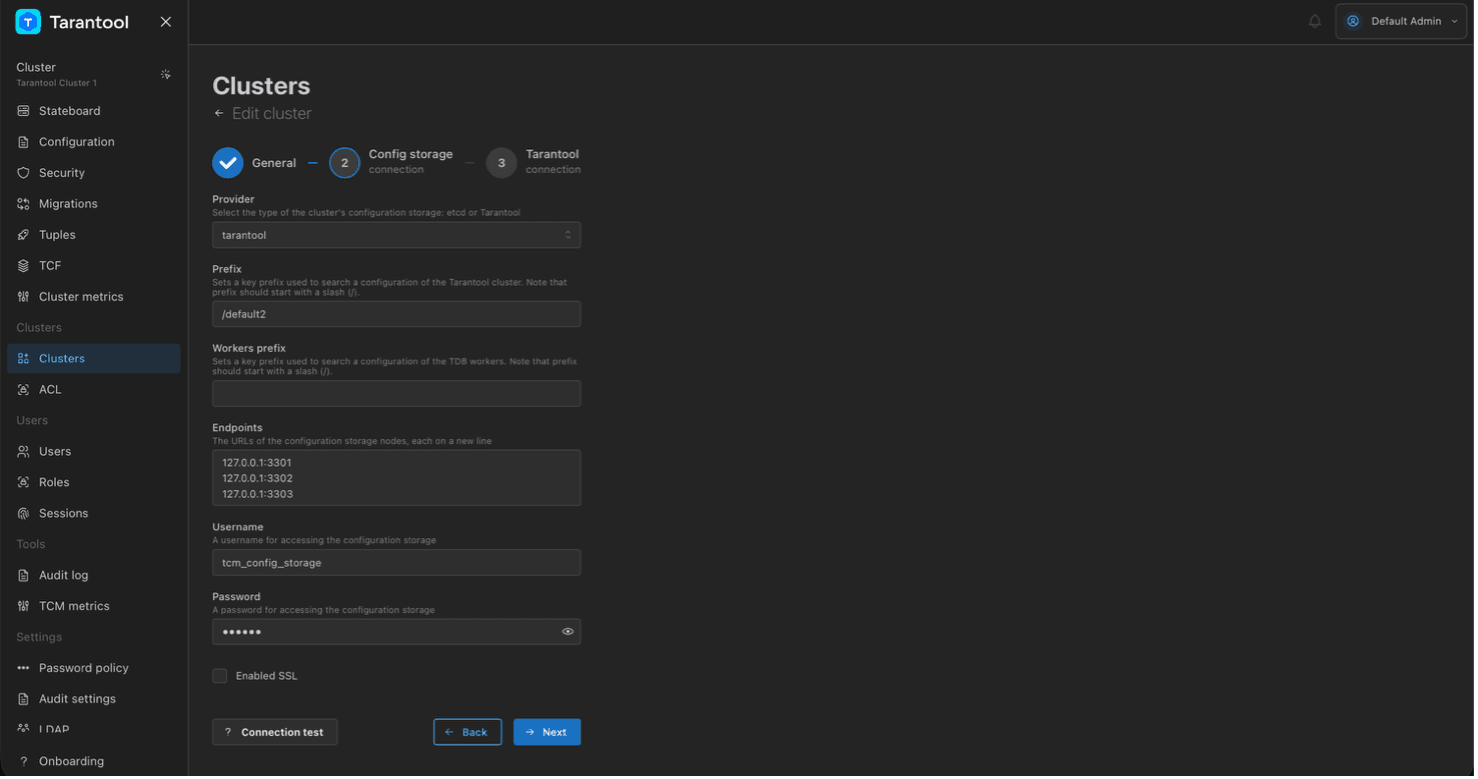This screenshot has width=1478, height=779.
Task: Click the Clusters grid icon
Action: click(x=24, y=359)
